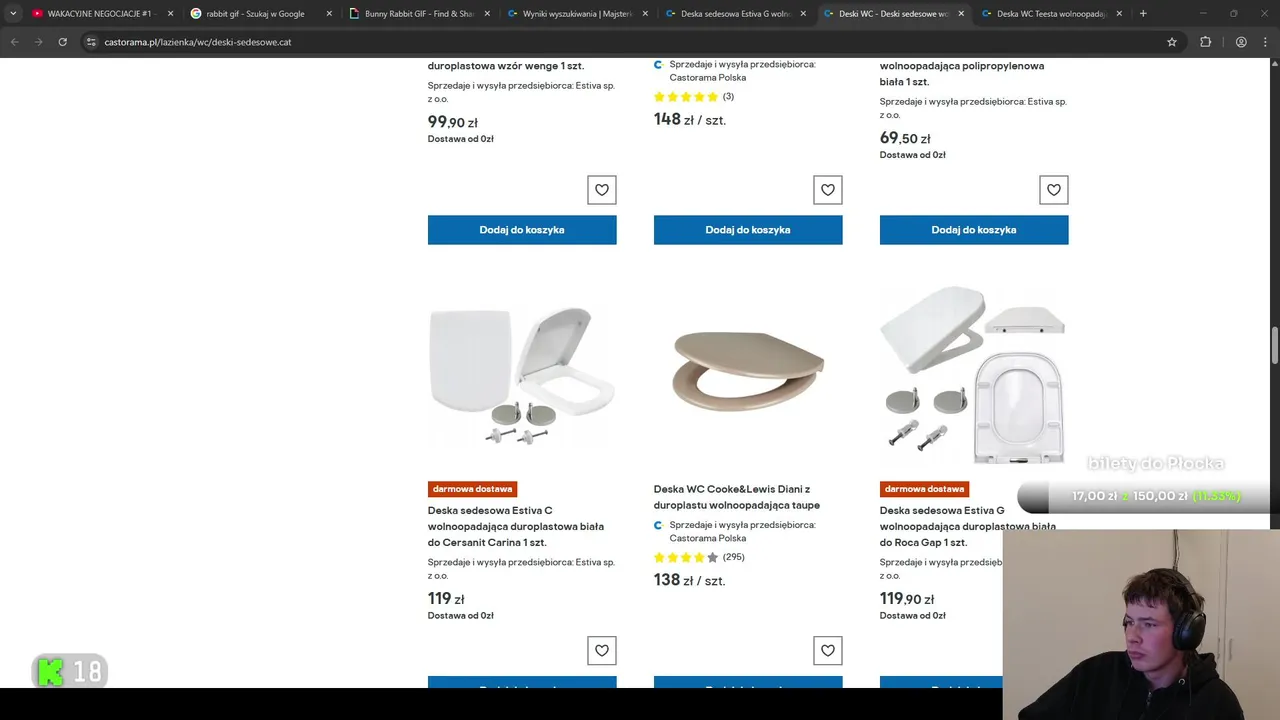The height and width of the screenshot is (720, 1280).
Task: Open Deska WC Cooke&Lewis Diani product link
Action: click(736, 497)
